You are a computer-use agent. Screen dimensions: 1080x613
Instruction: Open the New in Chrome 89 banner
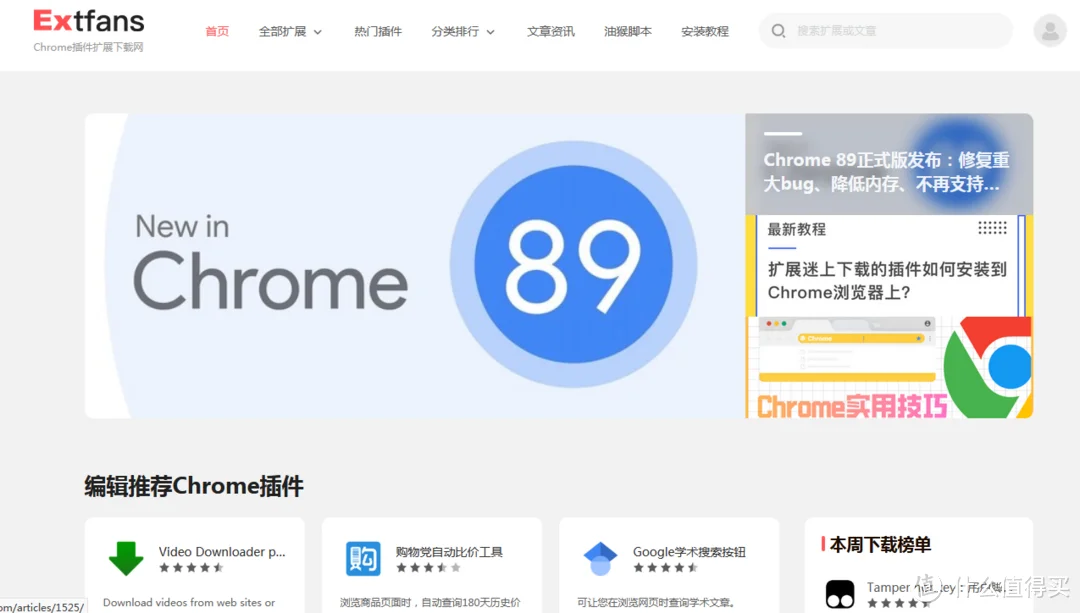point(415,266)
